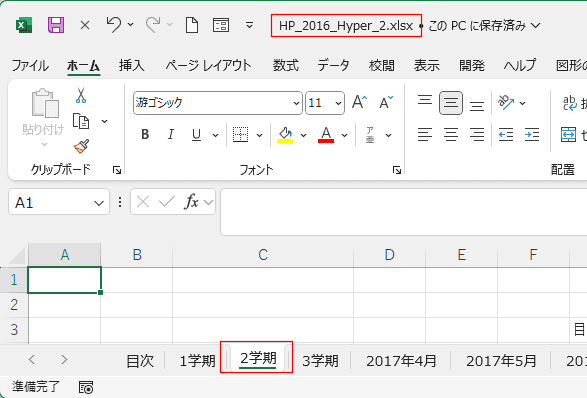Image resolution: width=587 pixels, height=398 pixels.
Task: Click the Insert Function fx icon
Action: tap(191, 202)
